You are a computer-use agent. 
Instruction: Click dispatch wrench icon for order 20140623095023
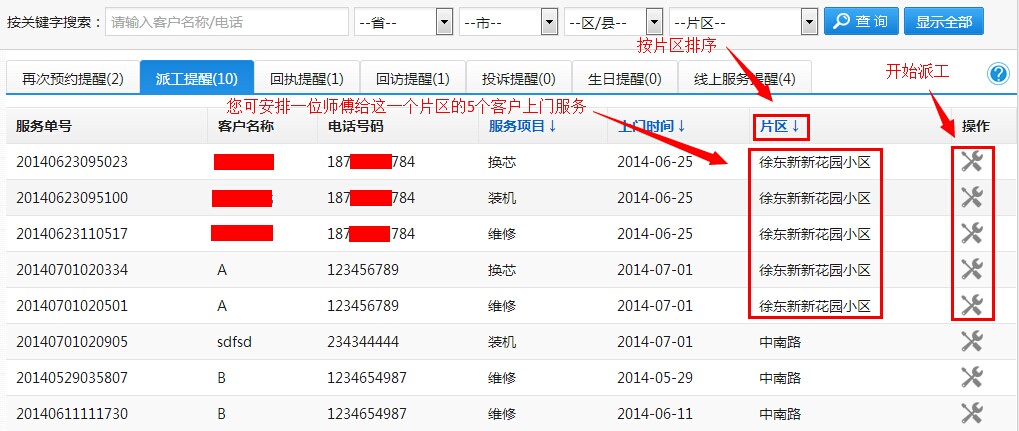[971, 162]
